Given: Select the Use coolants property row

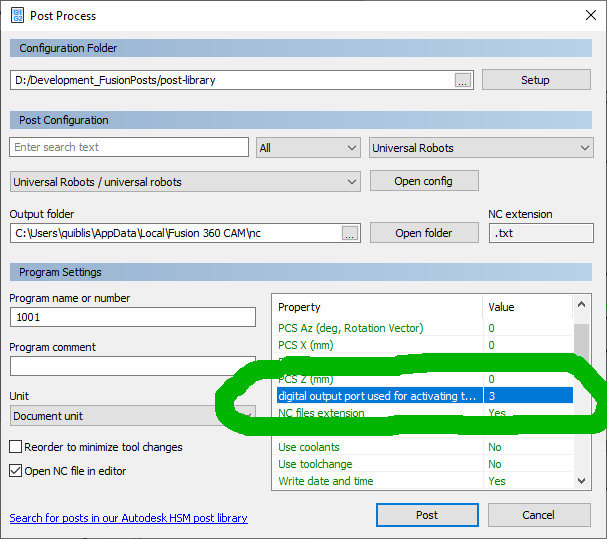Looking at the screenshot, I should pos(380,447).
